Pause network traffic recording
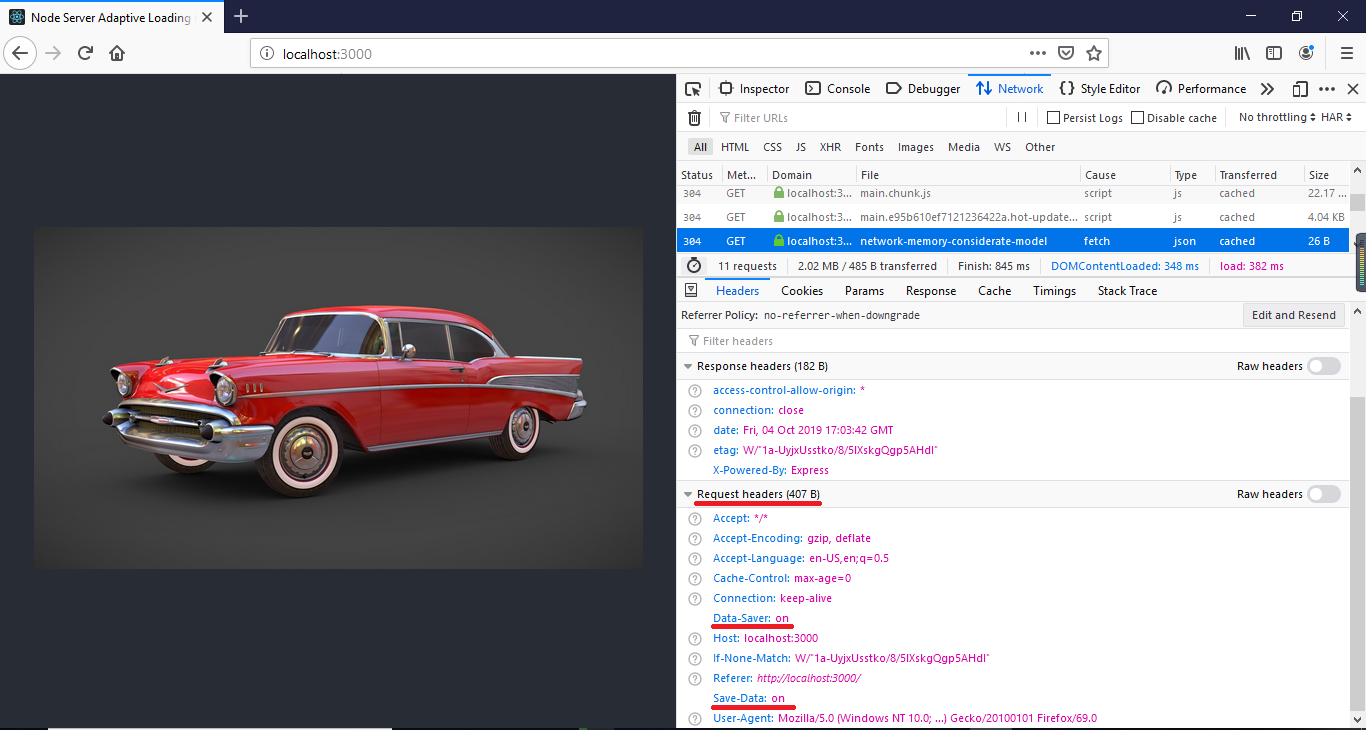 coord(1021,117)
